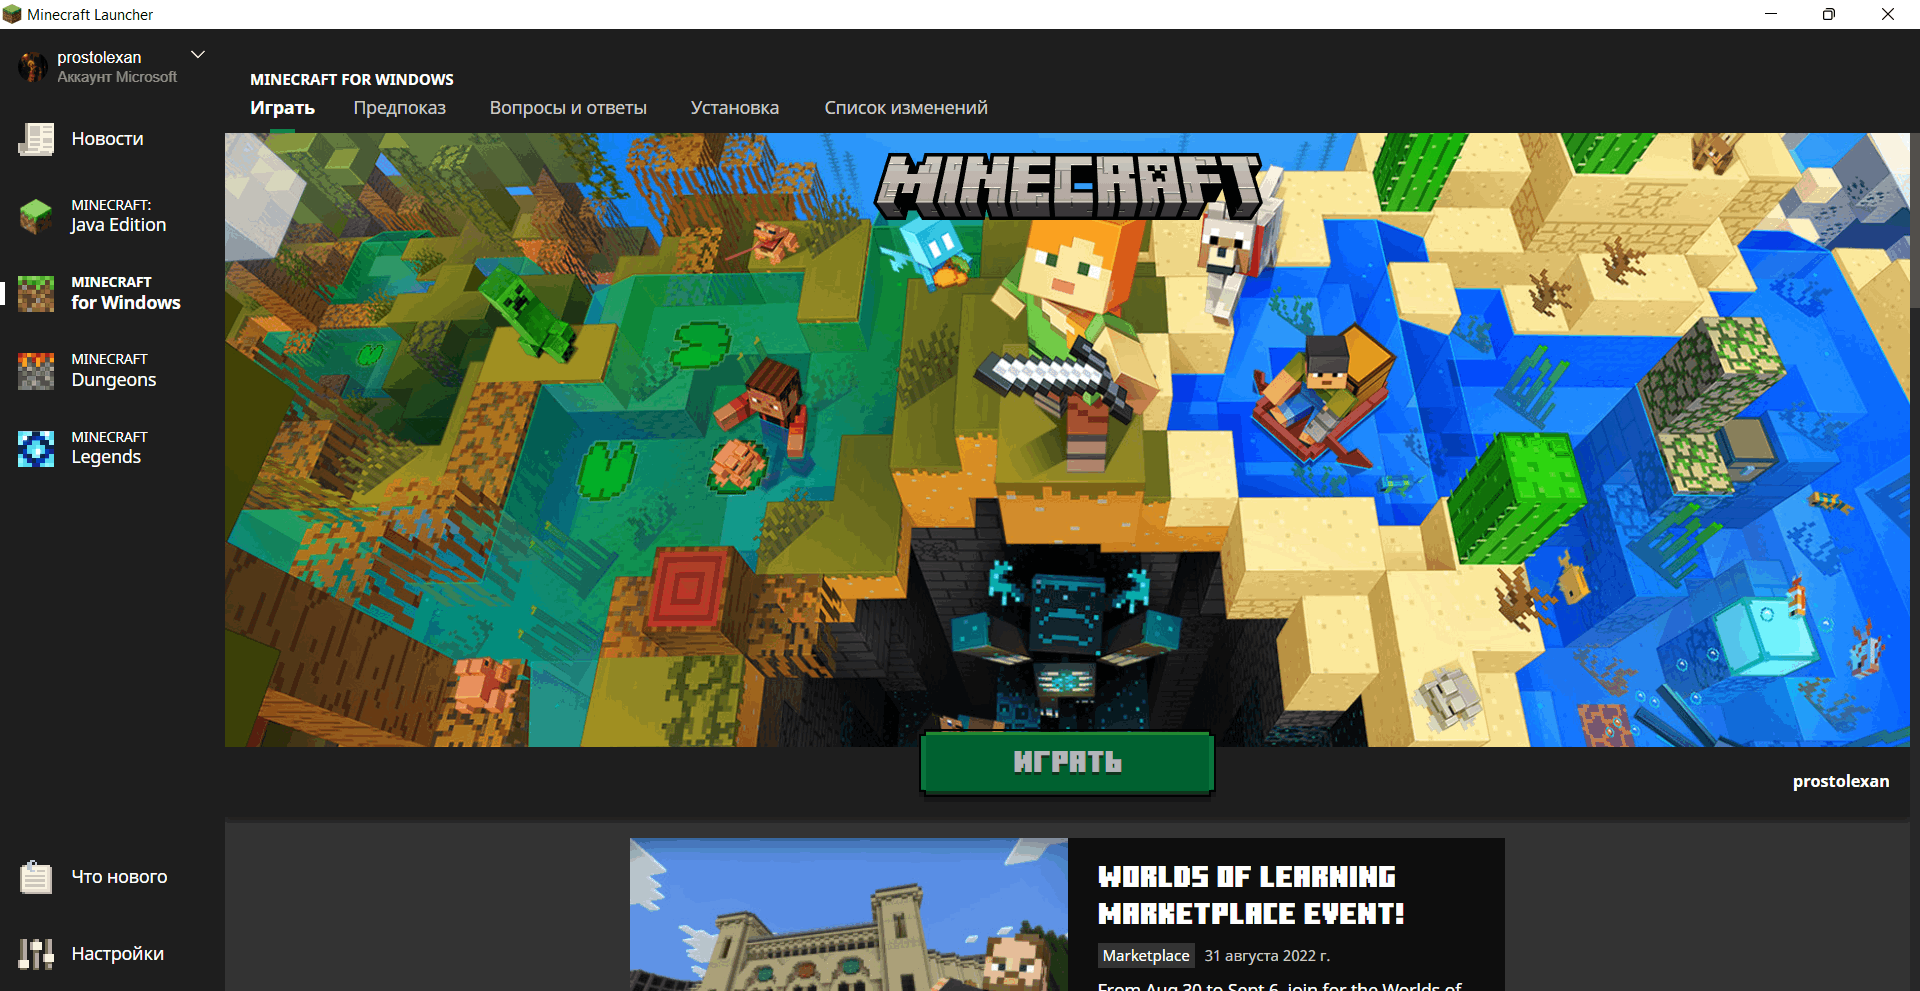The image size is (1920, 991).
Task: Click the Новости sidebar label
Action: click(107, 139)
